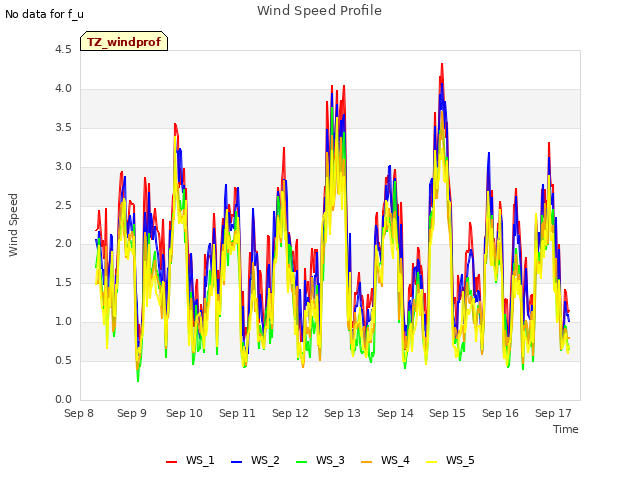This screenshot has height=480, width=640.
Task: Click the Sep 13 x-axis tick label
Action: click(x=342, y=413)
